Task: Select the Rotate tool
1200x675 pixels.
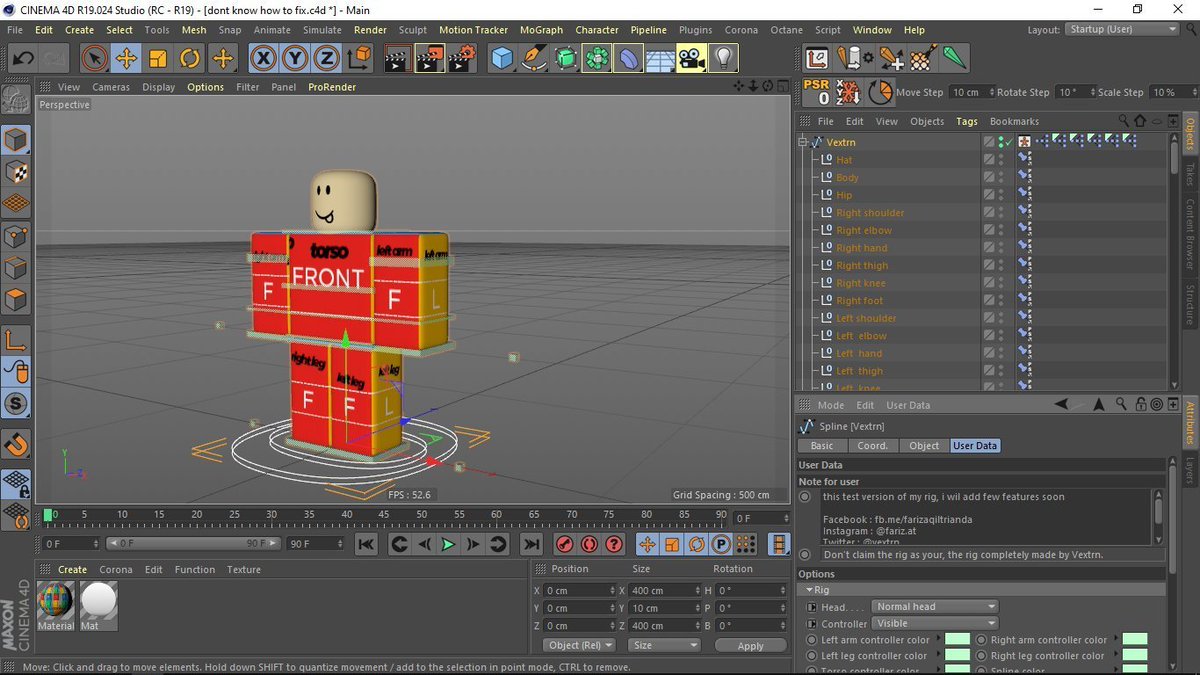Action: [x=190, y=58]
